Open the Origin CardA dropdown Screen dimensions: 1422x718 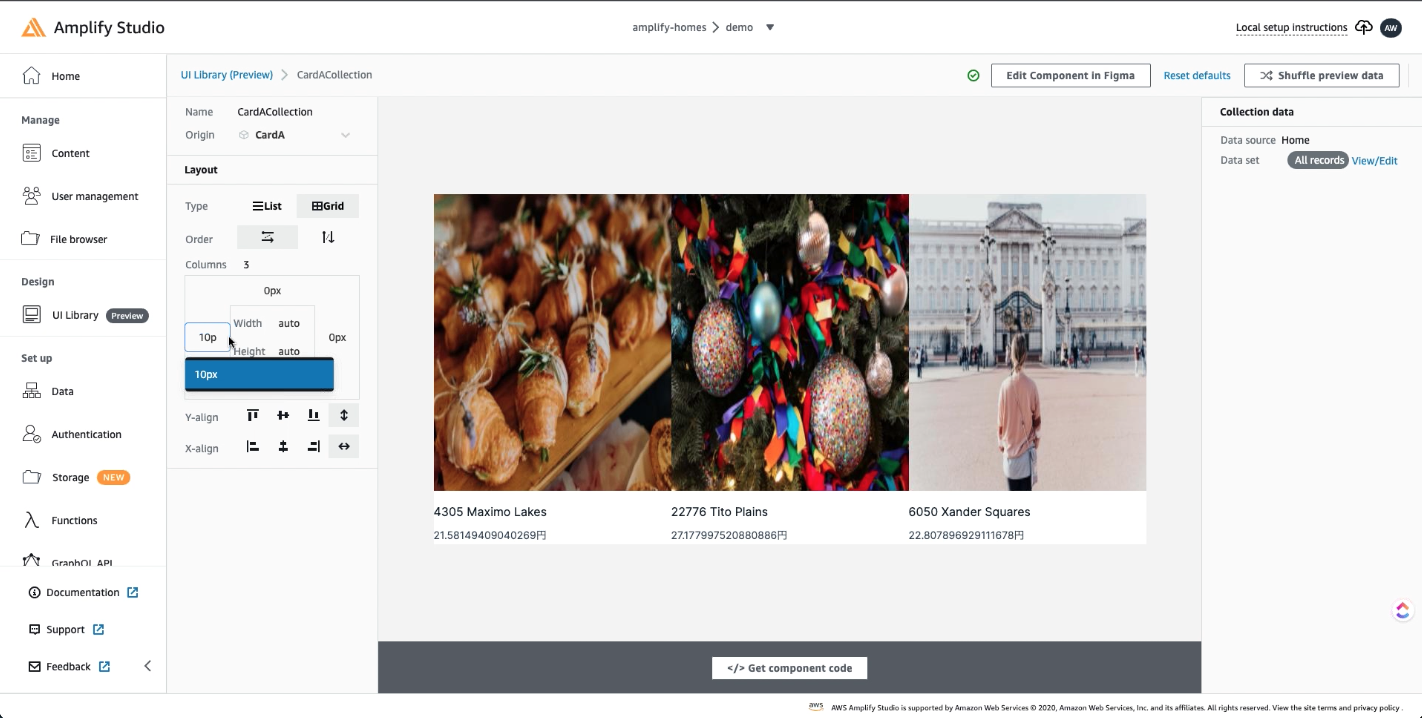(x=295, y=135)
